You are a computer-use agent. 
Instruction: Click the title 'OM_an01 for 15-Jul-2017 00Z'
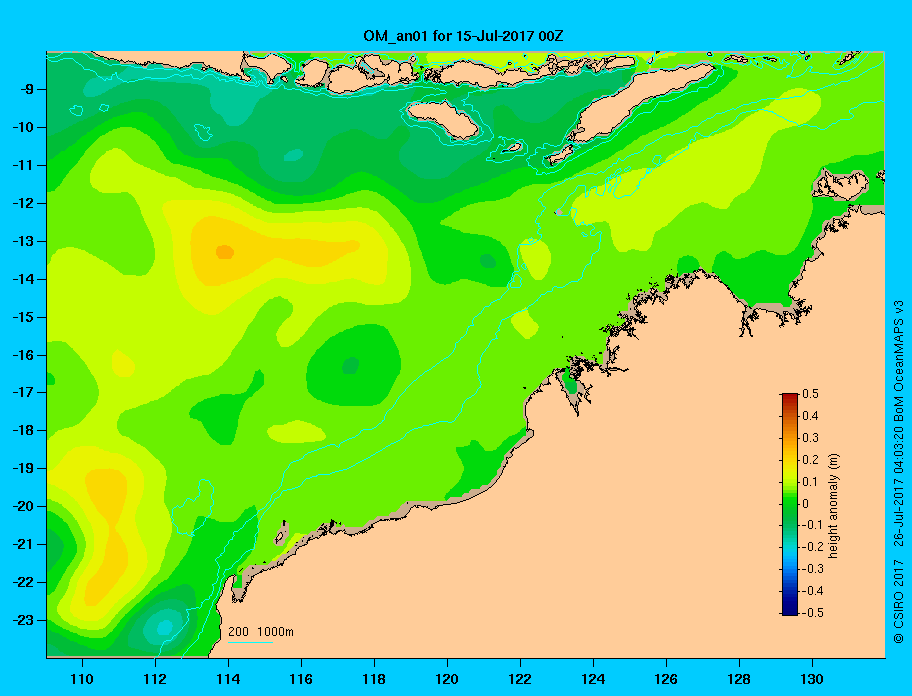463,36
